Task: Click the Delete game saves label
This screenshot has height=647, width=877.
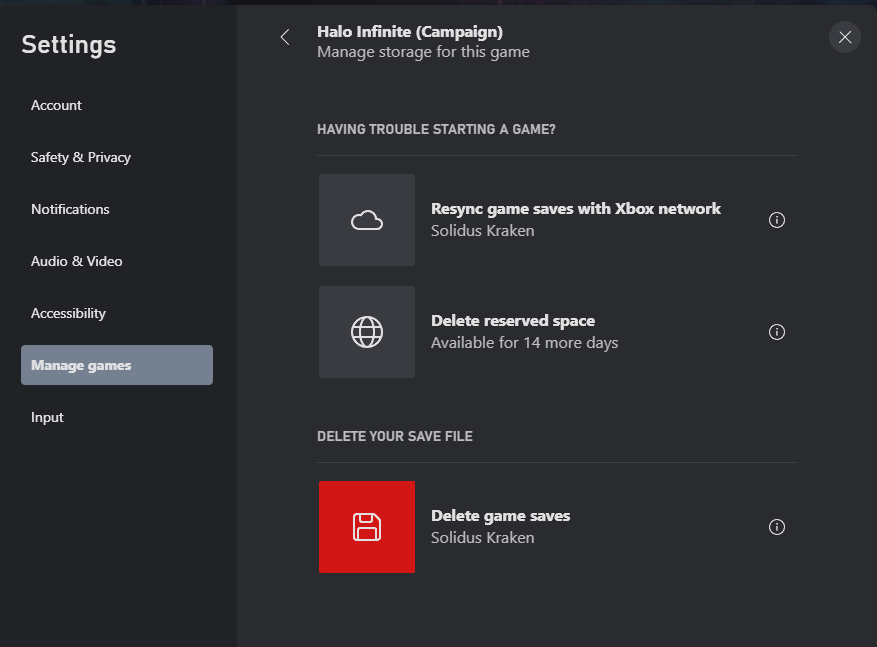Action: tap(501, 516)
